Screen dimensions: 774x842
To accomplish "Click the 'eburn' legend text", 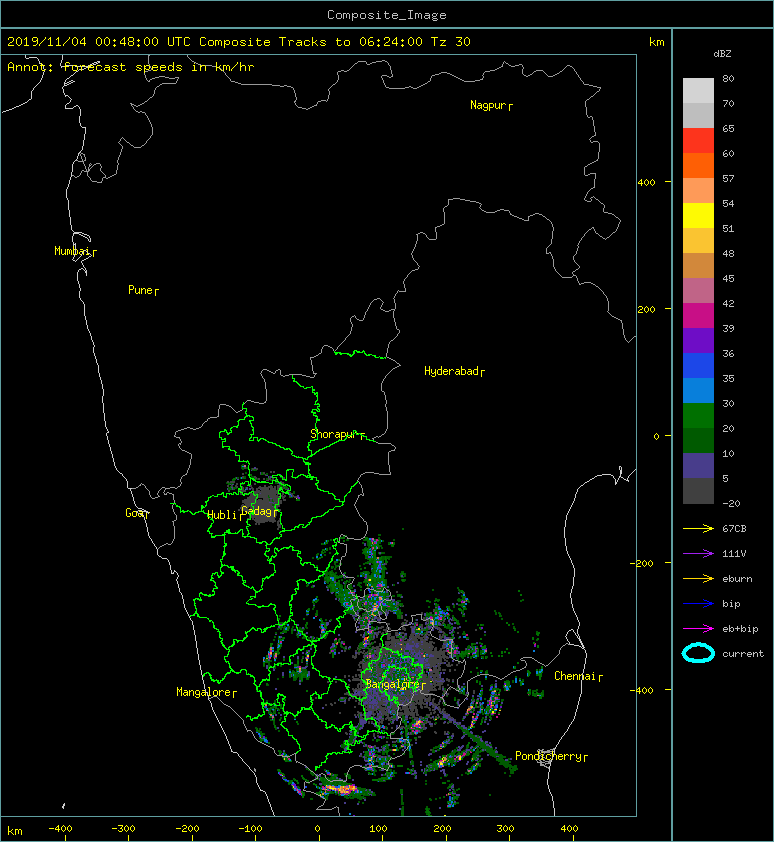I will tap(737, 579).
